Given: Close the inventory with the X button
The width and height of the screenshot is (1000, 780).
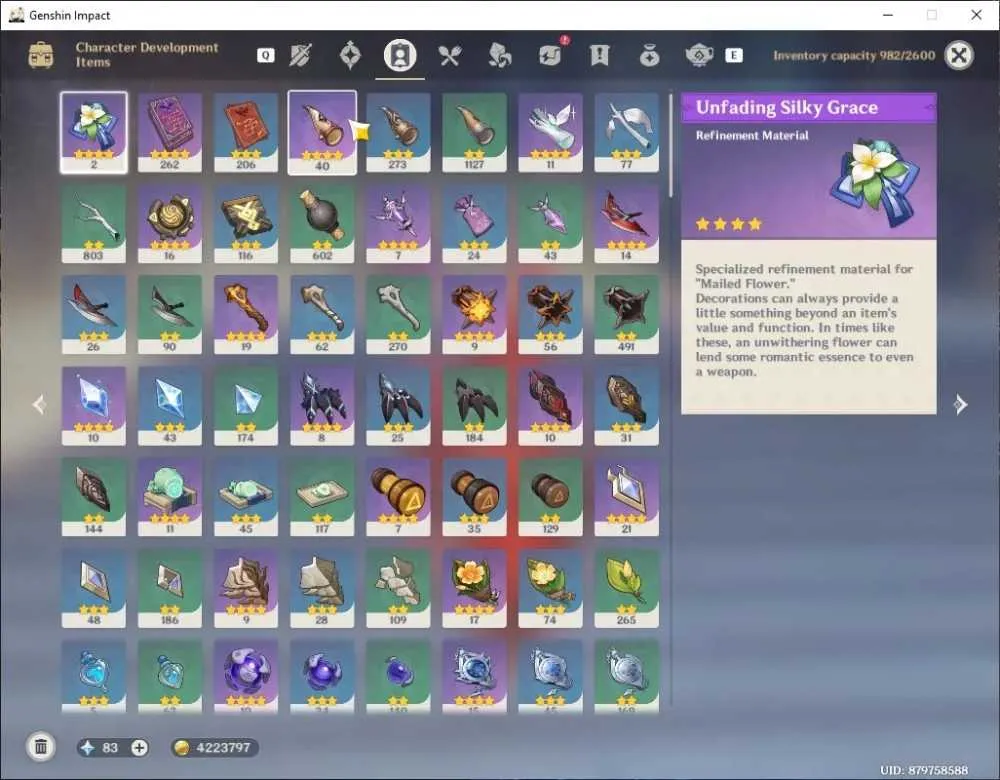Looking at the screenshot, I should click(x=959, y=55).
